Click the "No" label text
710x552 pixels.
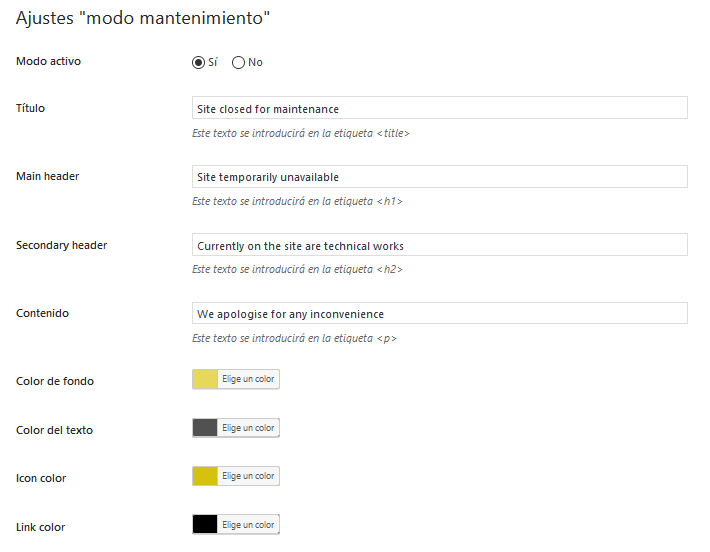[x=255, y=63]
